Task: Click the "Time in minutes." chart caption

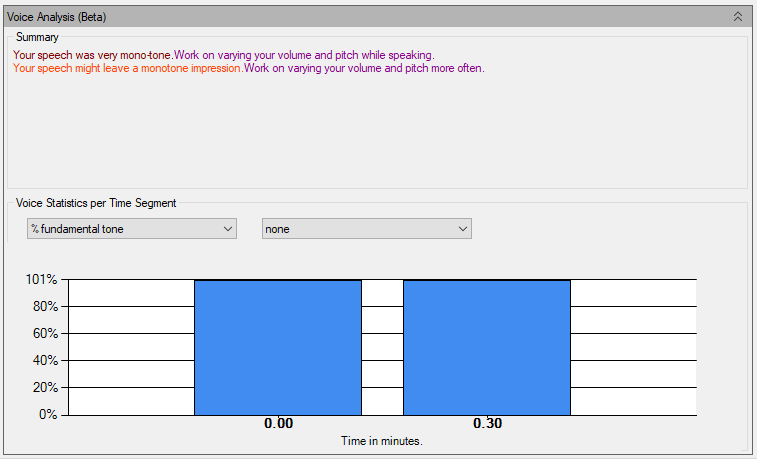Action: 382,441
